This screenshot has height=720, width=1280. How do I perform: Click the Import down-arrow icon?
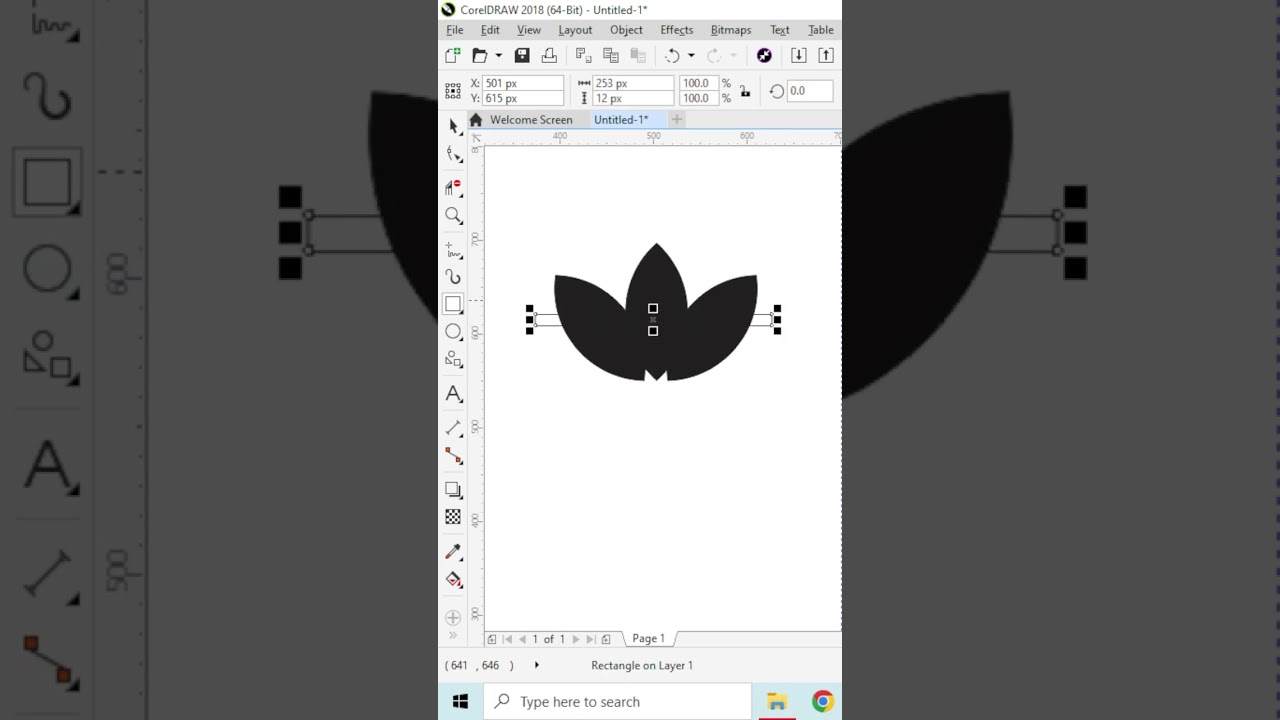(798, 55)
